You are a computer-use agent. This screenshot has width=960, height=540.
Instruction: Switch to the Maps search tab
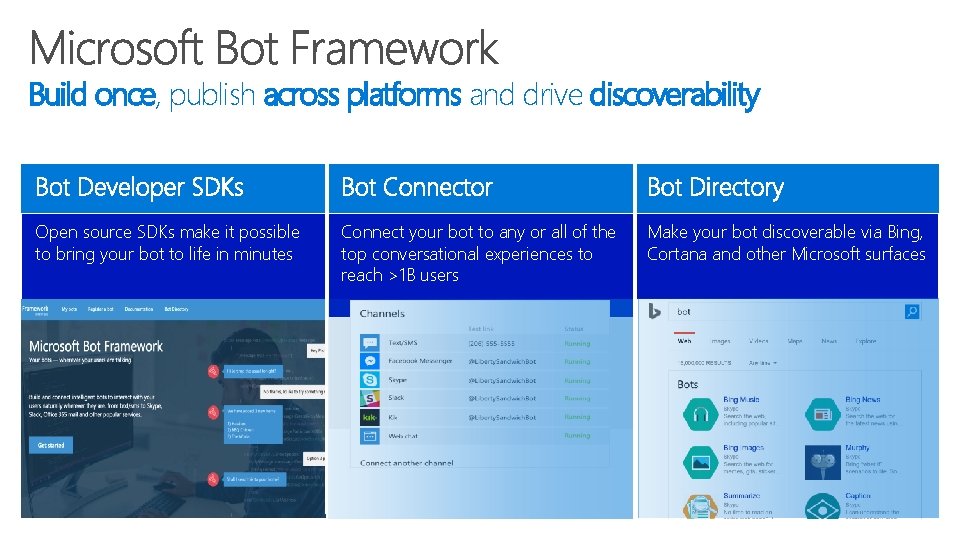click(x=795, y=341)
